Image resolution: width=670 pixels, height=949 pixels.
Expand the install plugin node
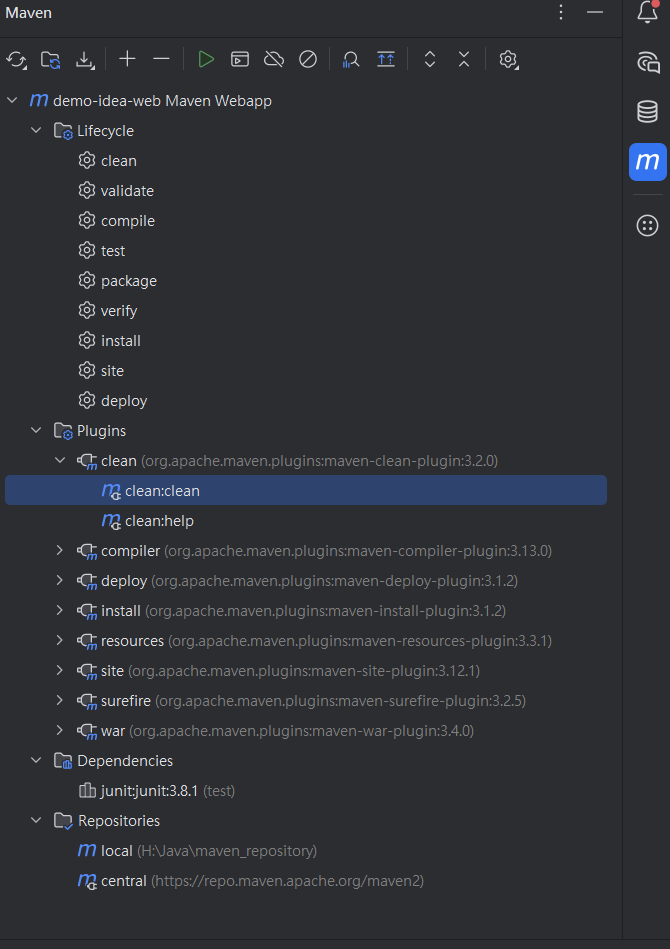click(59, 610)
